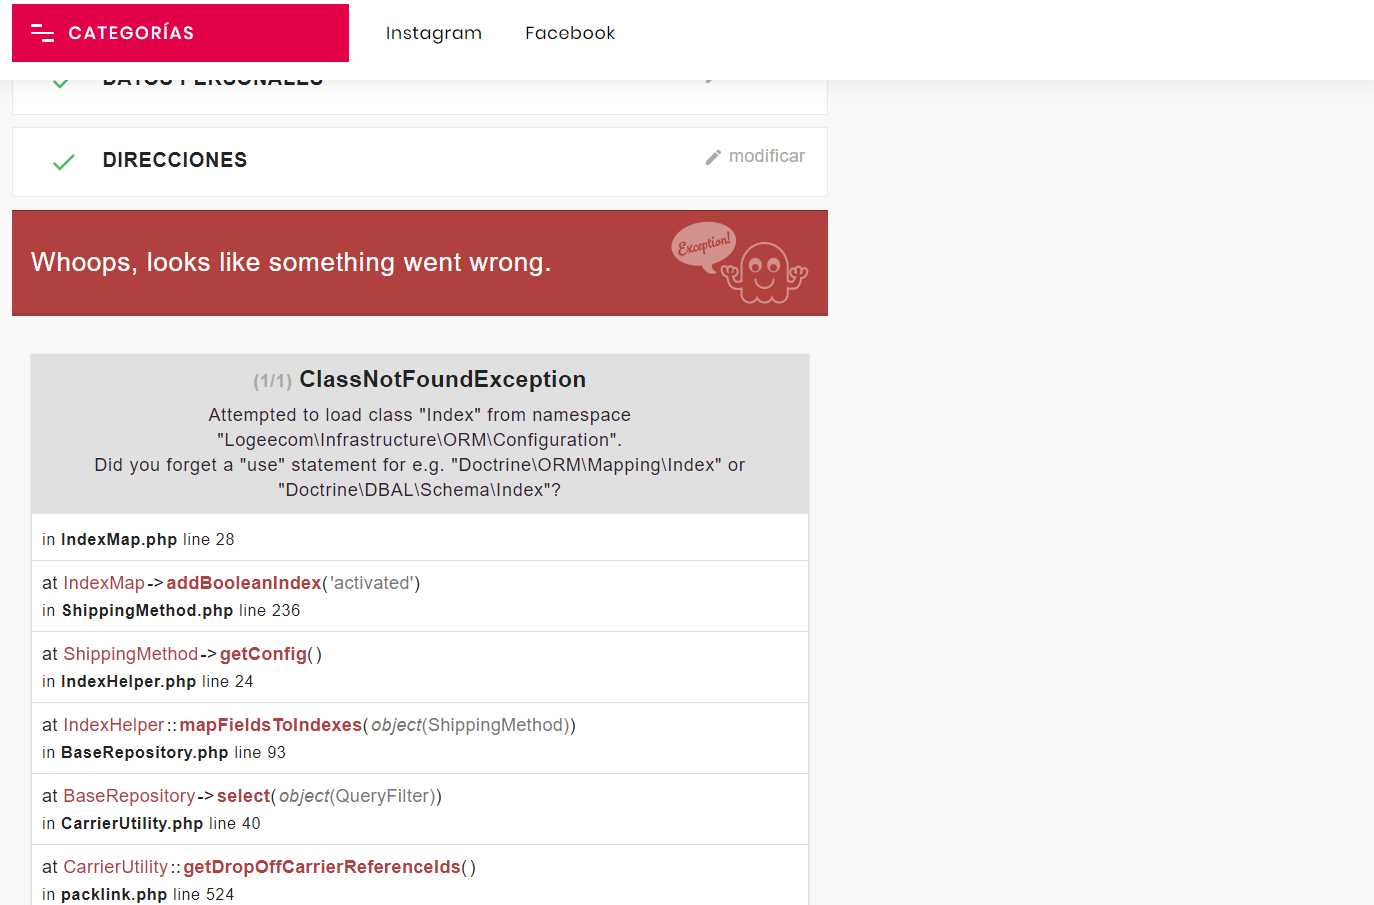Click the Doctrine\DBAL\Schema\Index suggestion text

click(420, 490)
